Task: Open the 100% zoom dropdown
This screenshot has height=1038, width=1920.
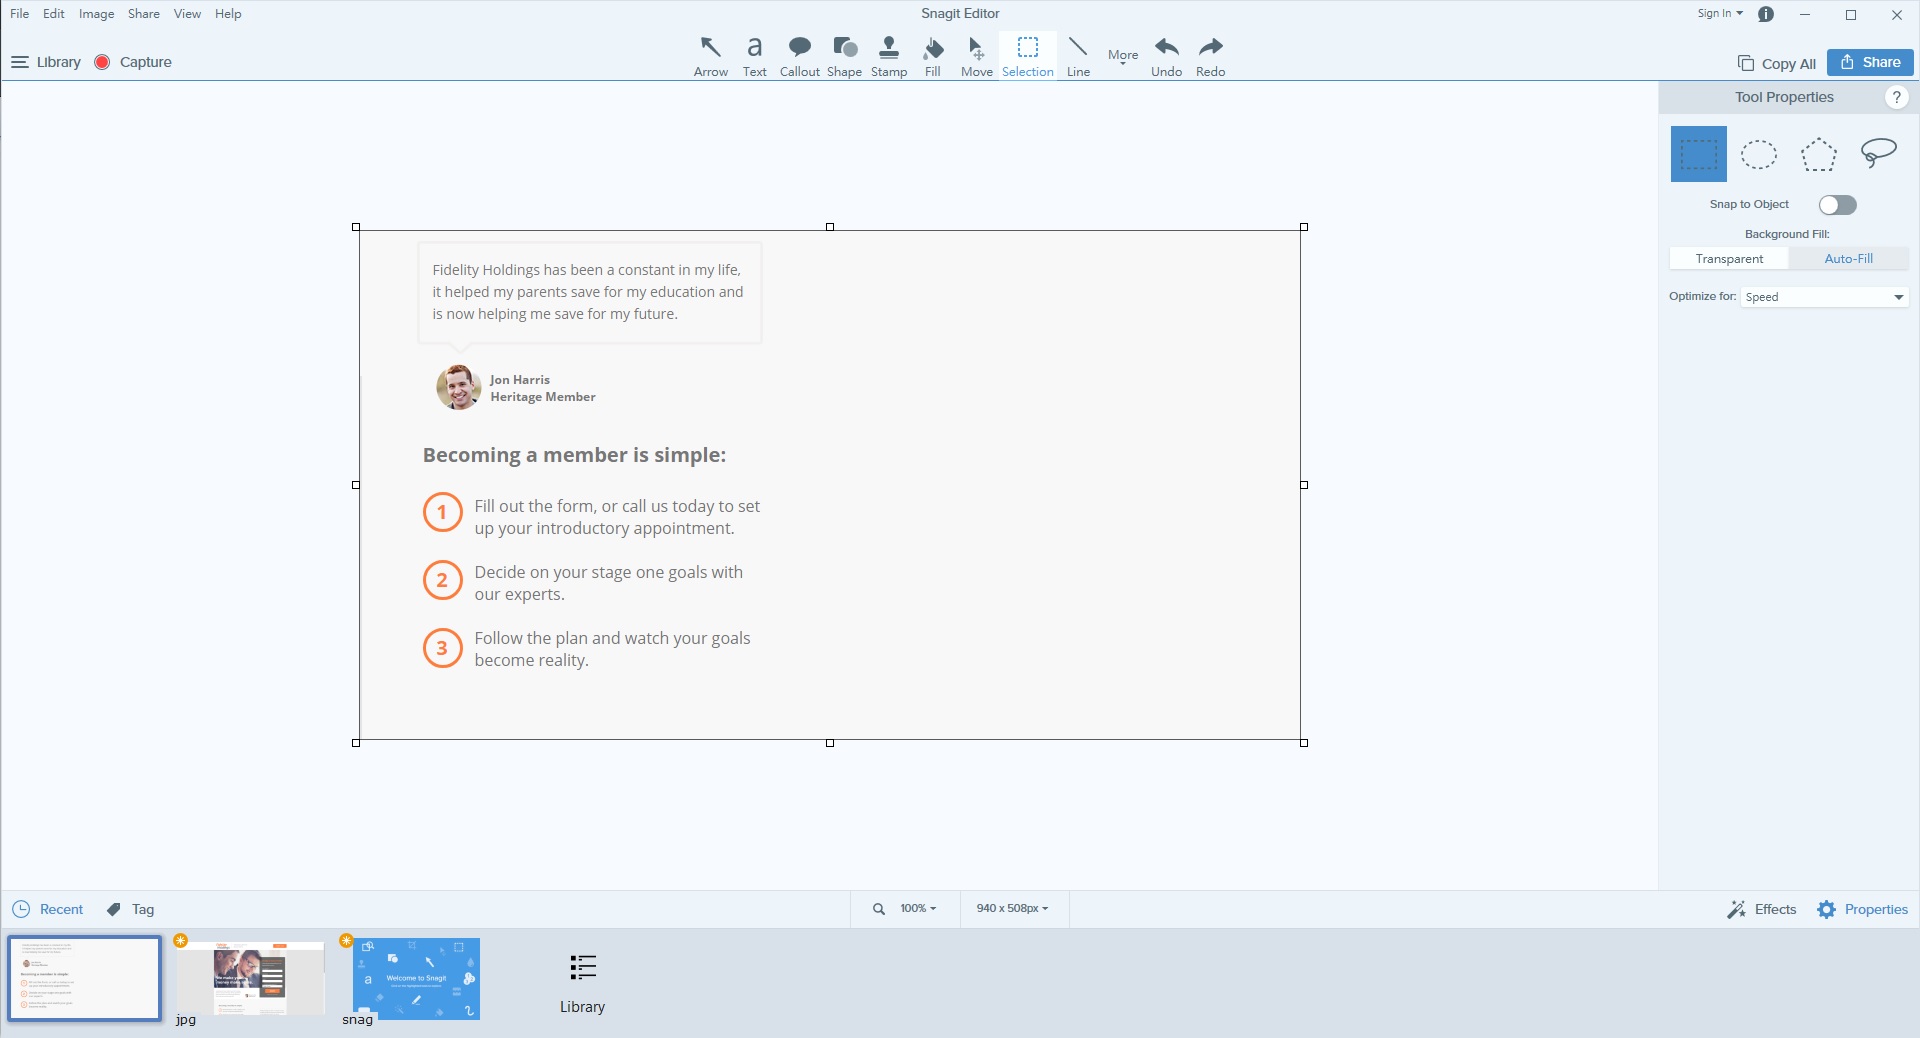Action: click(x=918, y=909)
